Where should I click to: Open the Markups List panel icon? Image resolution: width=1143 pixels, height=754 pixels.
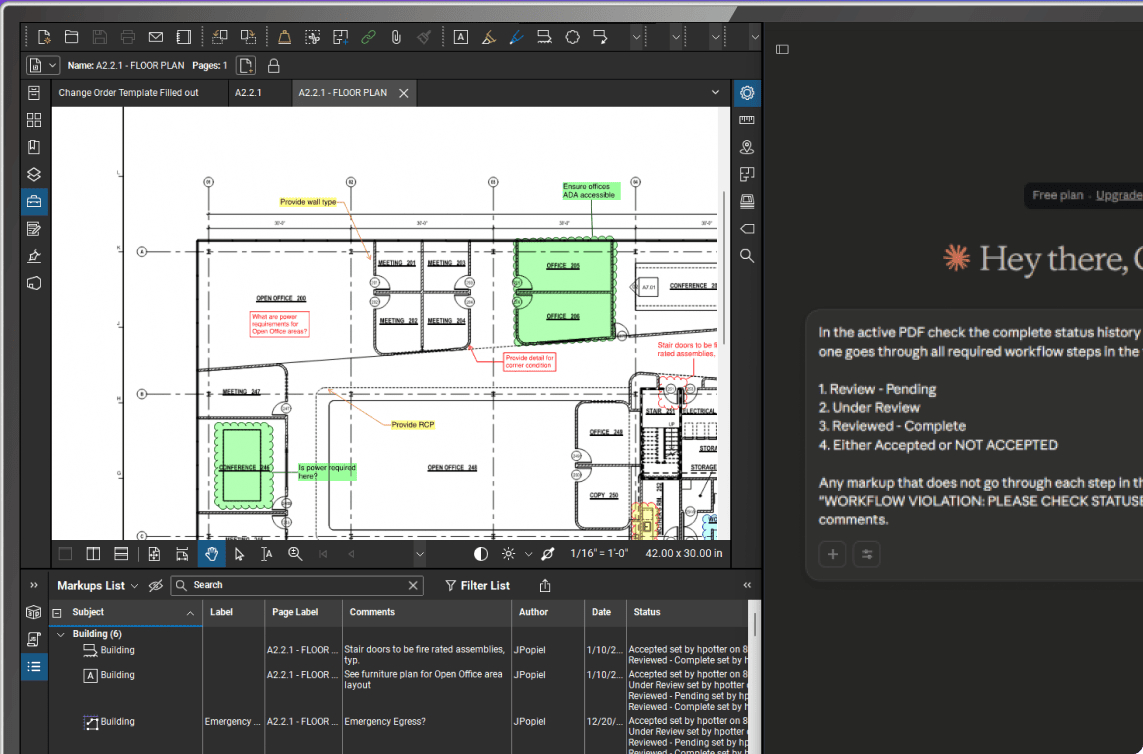tap(34, 666)
